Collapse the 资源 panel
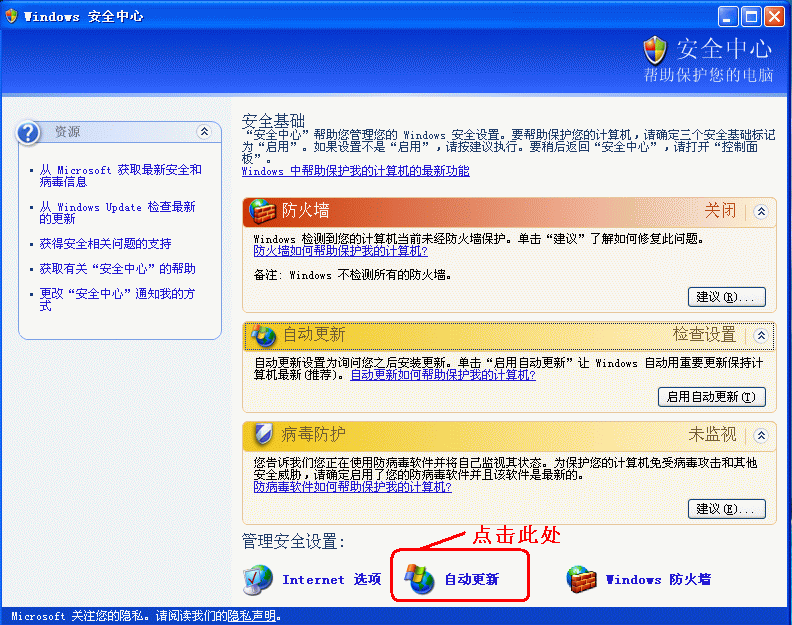The height and width of the screenshot is (625, 792). pyautogui.click(x=204, y=132)
